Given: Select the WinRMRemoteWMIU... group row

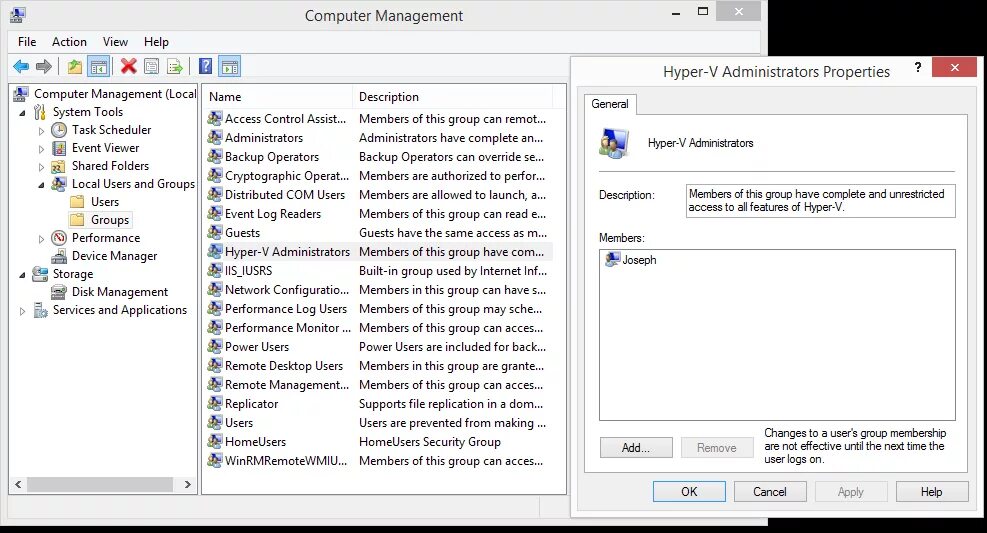Looking at the screenshot, I should [379, 461].
